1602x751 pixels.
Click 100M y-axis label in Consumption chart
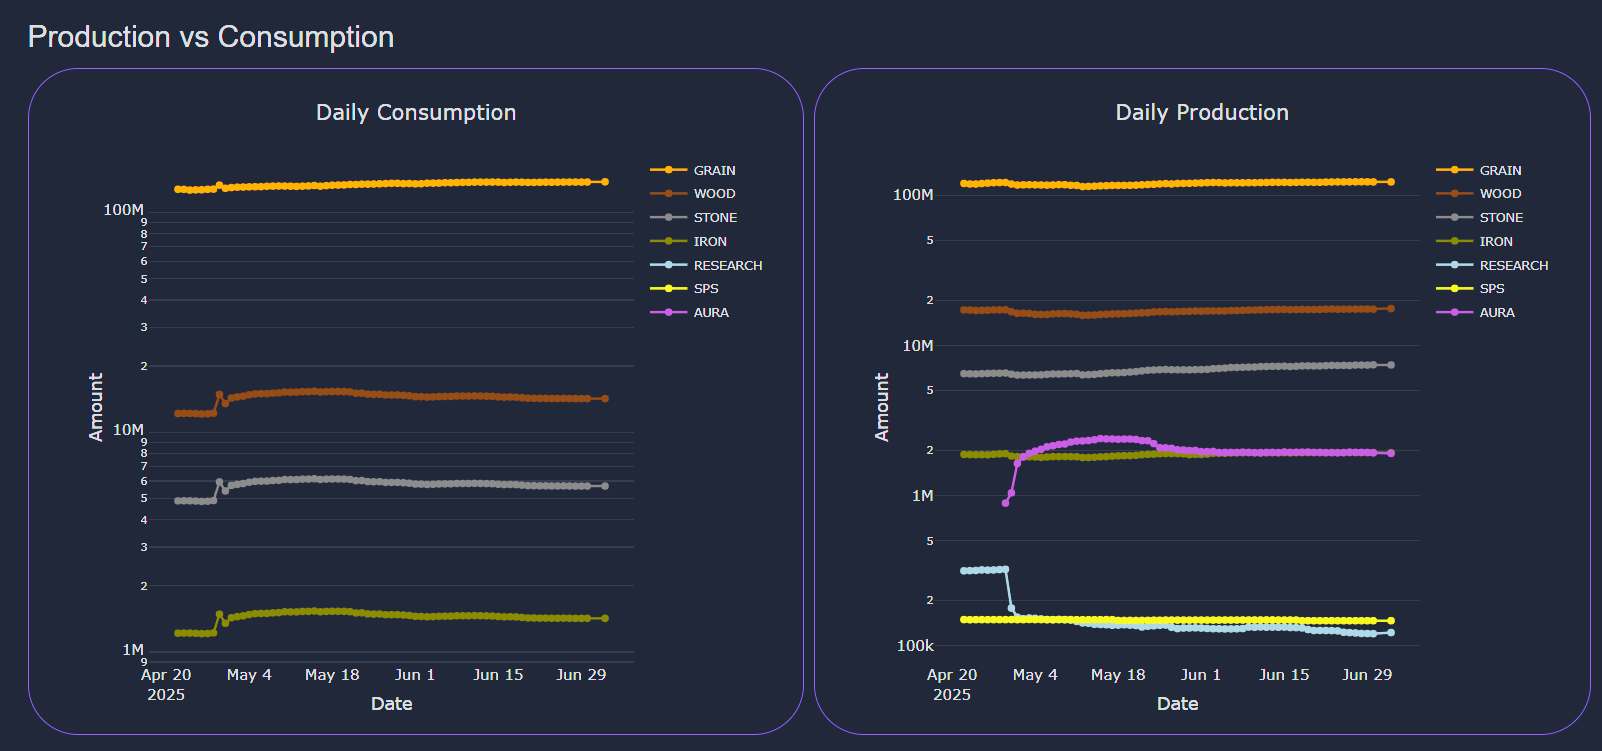(123, 210)
